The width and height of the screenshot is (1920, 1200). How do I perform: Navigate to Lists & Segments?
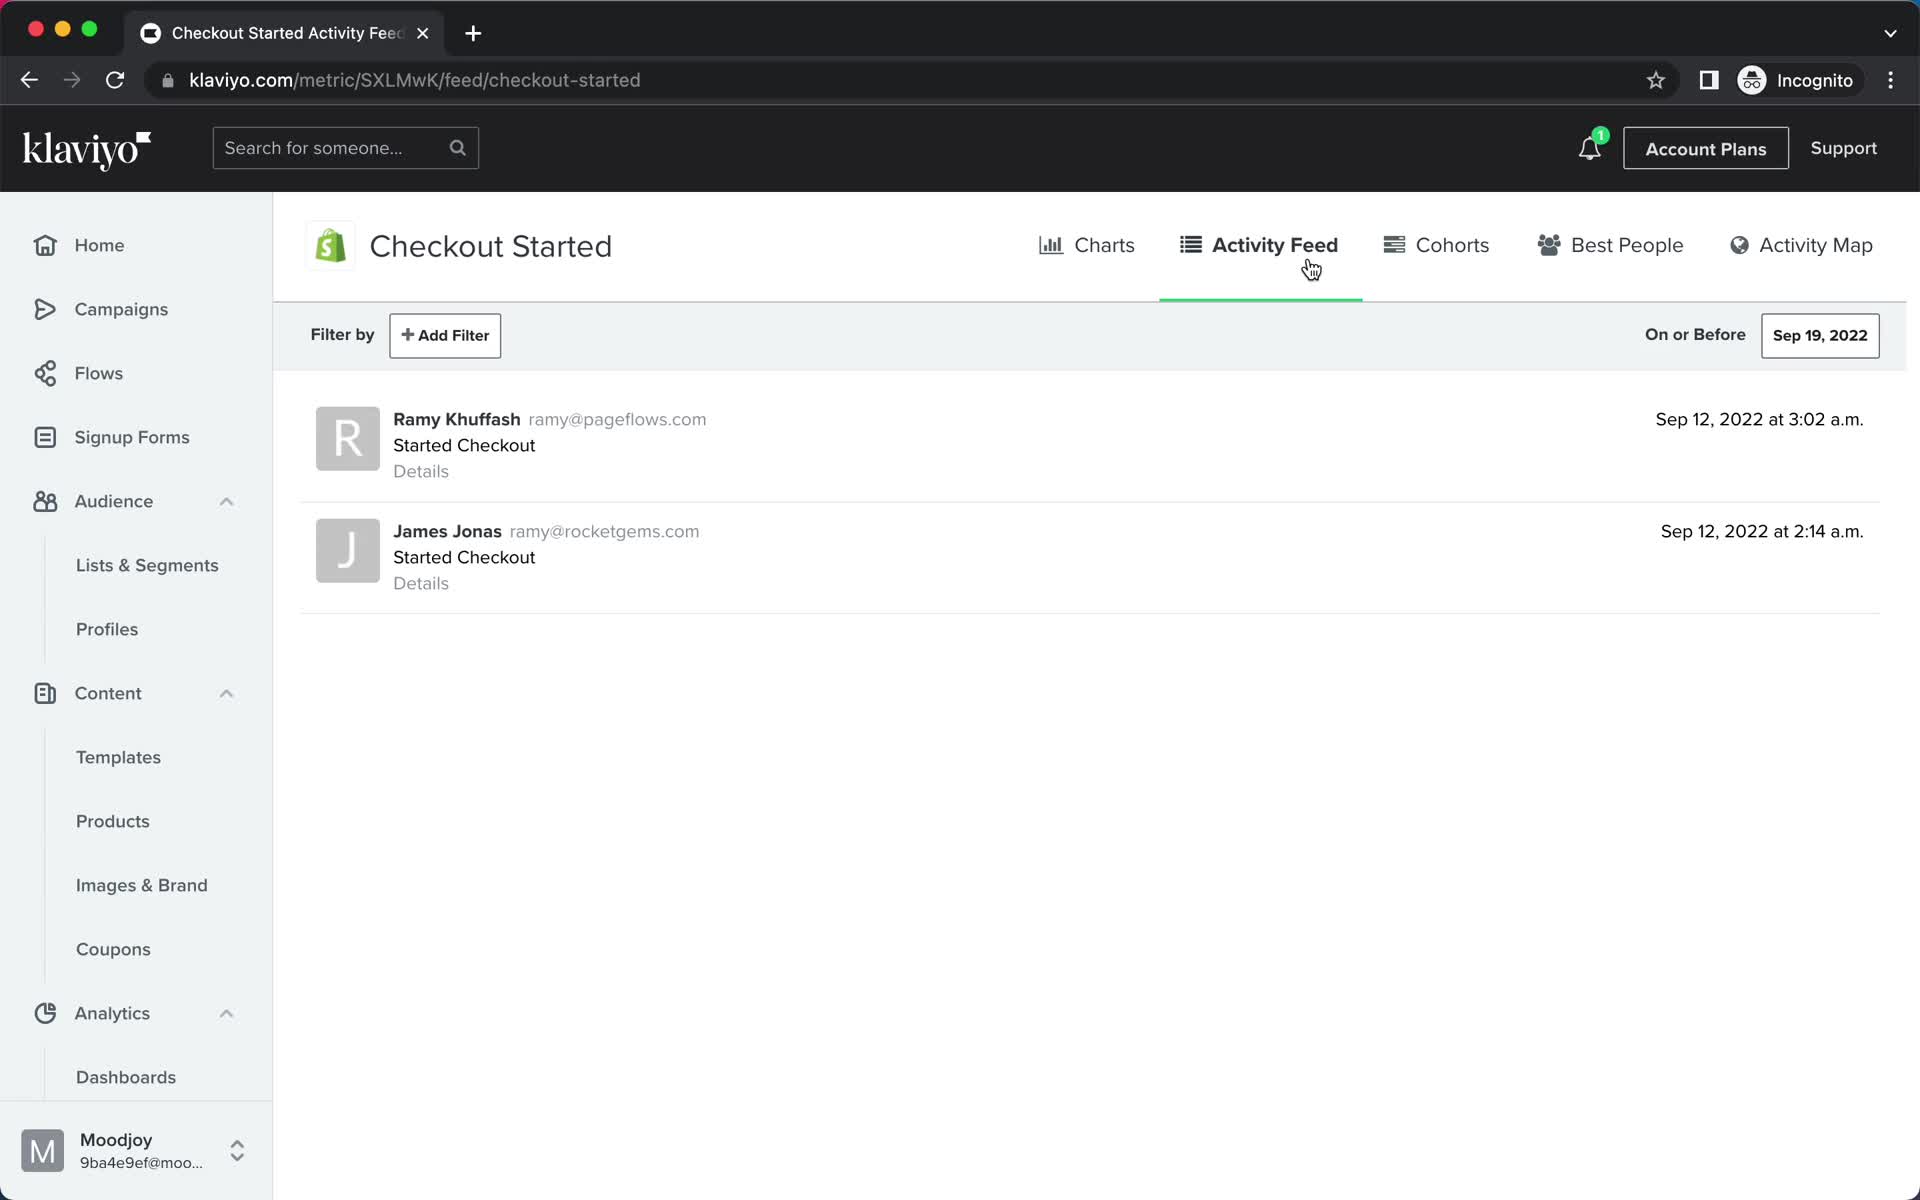pyautogui.click(x=147, y=564)
